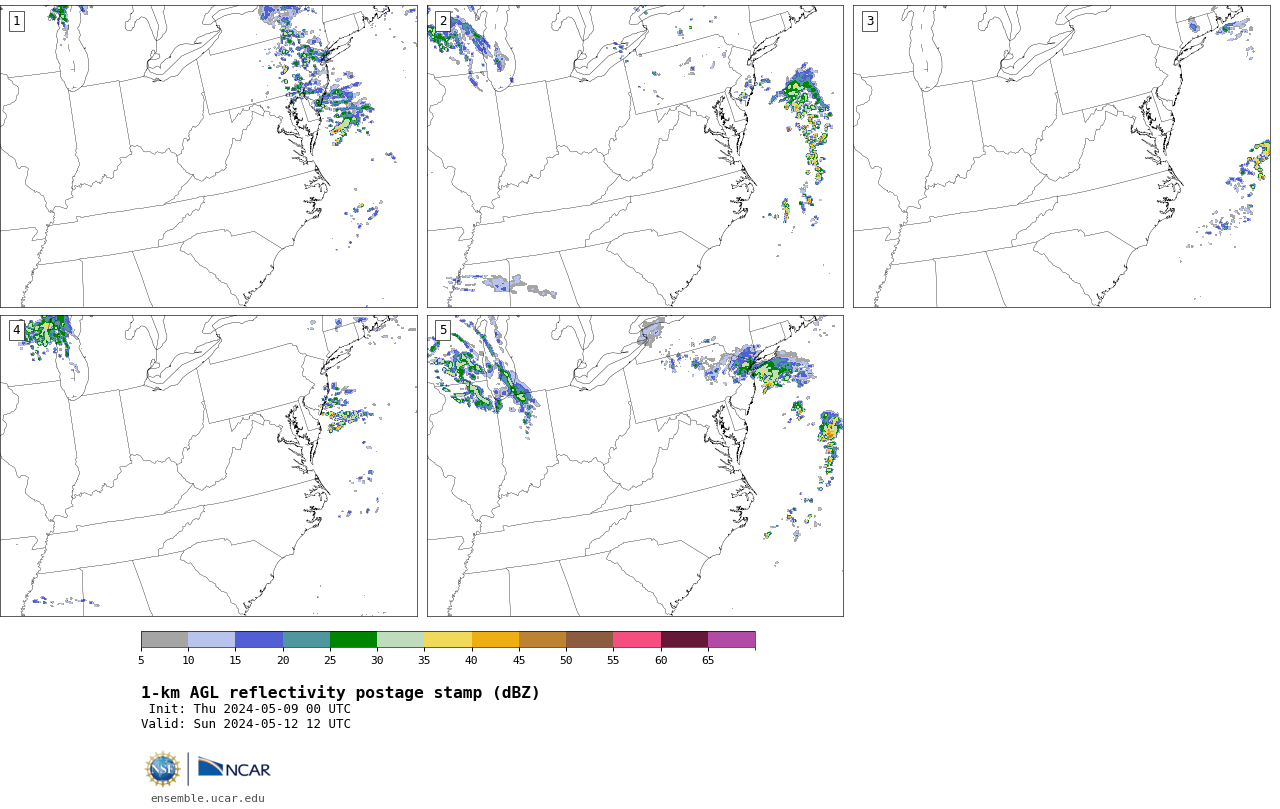1280x809 pixels.
Task: Click the blue 15-20 dBZ swatch
Action: pos(259,640)
